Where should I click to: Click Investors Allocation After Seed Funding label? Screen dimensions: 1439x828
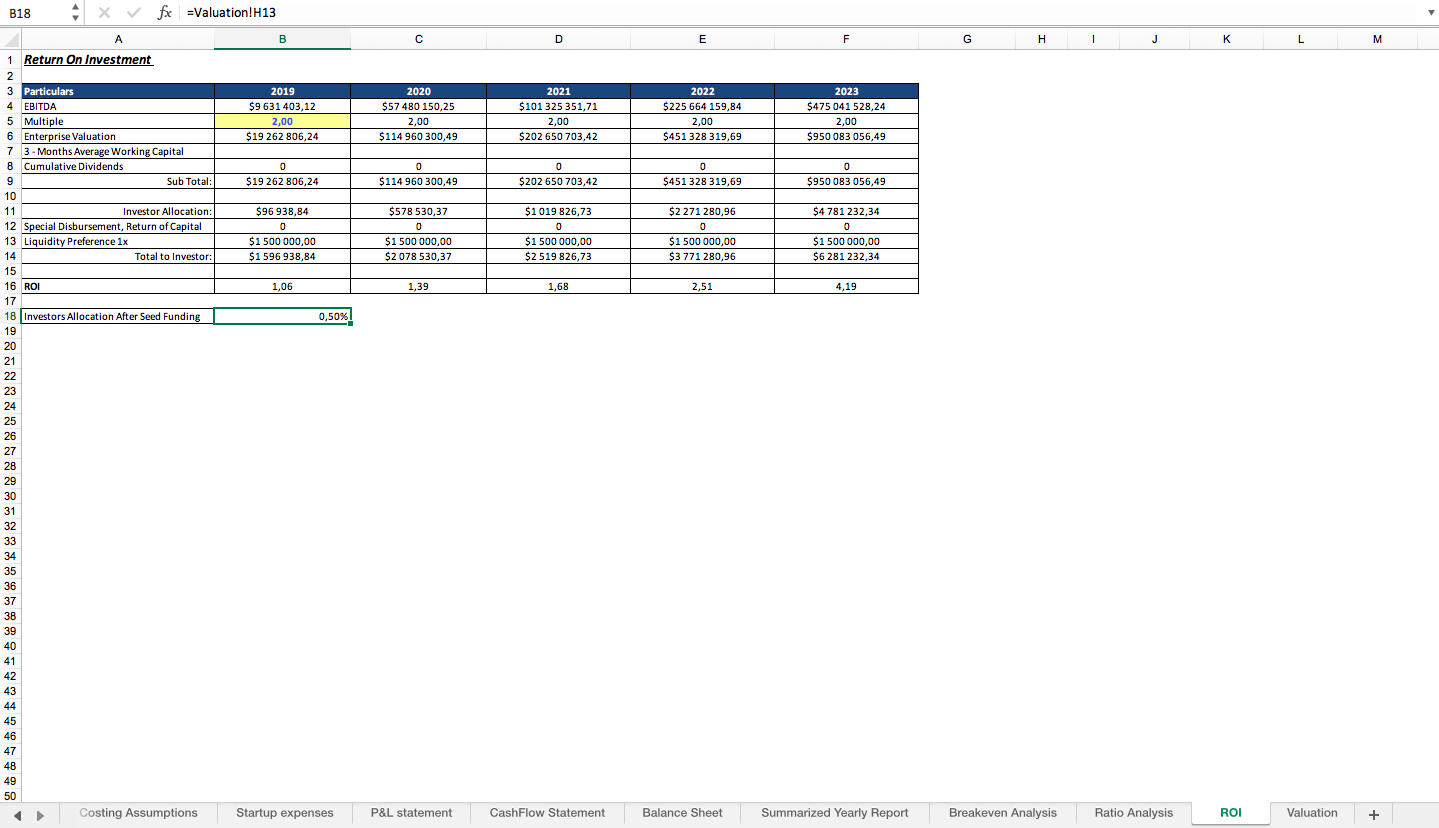118,316
